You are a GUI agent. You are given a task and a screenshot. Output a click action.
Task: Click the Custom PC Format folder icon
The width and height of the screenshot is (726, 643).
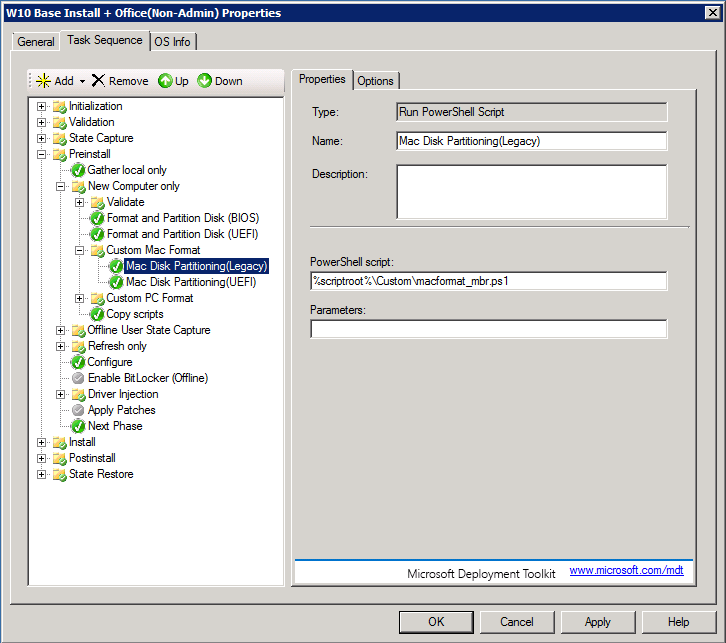point(98,299)
